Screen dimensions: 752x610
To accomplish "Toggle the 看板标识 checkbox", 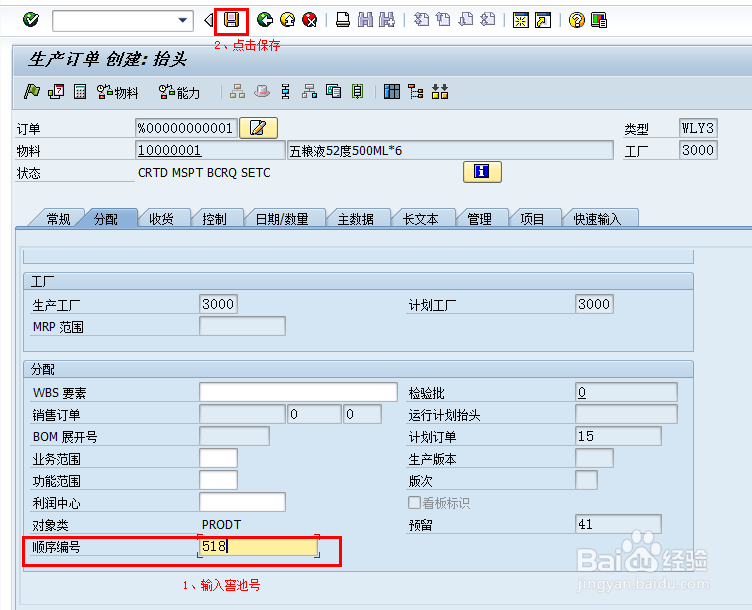I will pyautogui.click(x=414, y=503).
